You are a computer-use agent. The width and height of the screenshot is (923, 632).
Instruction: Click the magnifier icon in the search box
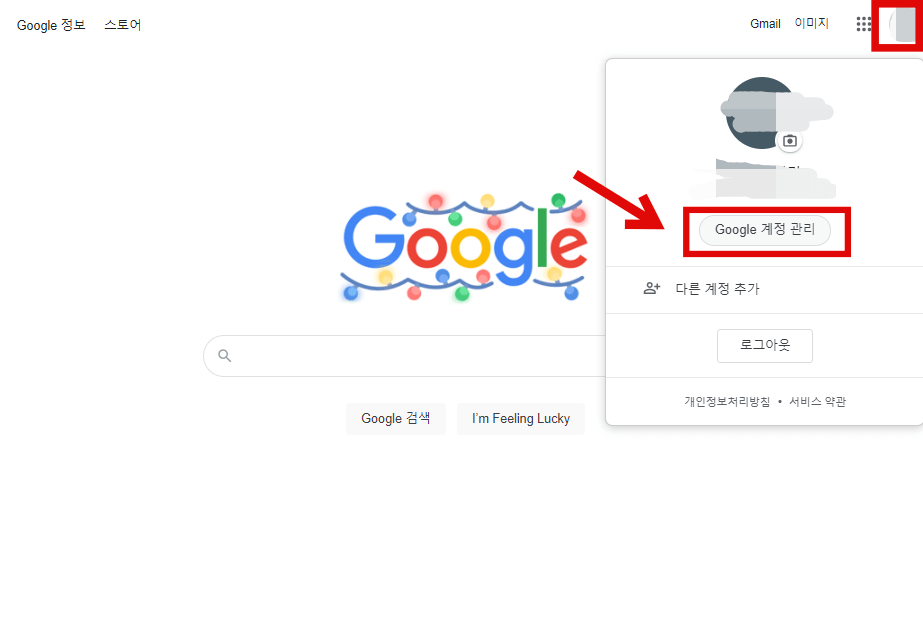click(224, 355)
